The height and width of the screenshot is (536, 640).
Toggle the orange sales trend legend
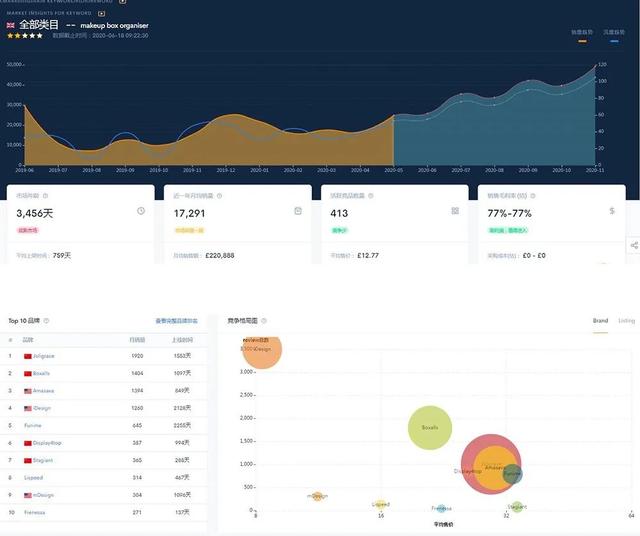click(582, 36)
